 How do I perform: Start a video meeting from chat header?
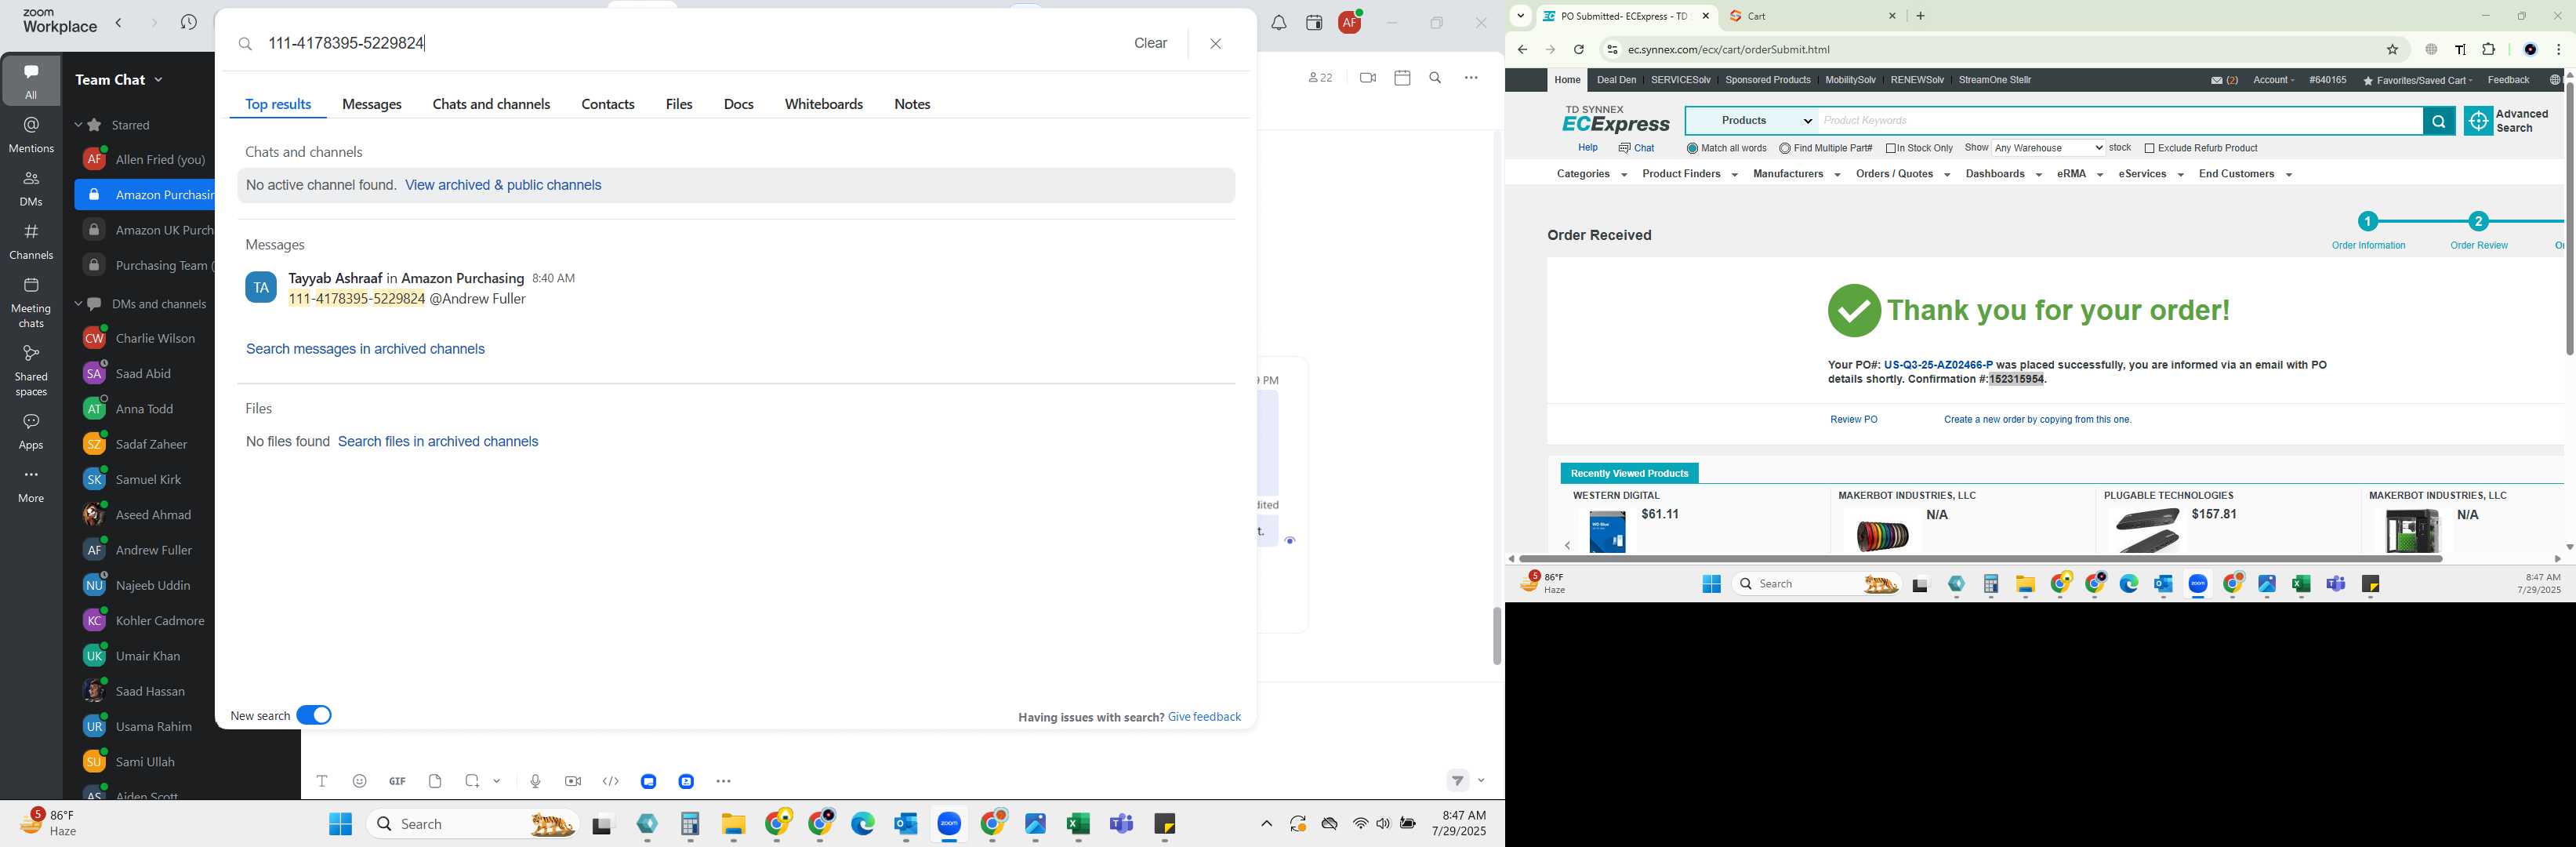(x=1367, y=77)
